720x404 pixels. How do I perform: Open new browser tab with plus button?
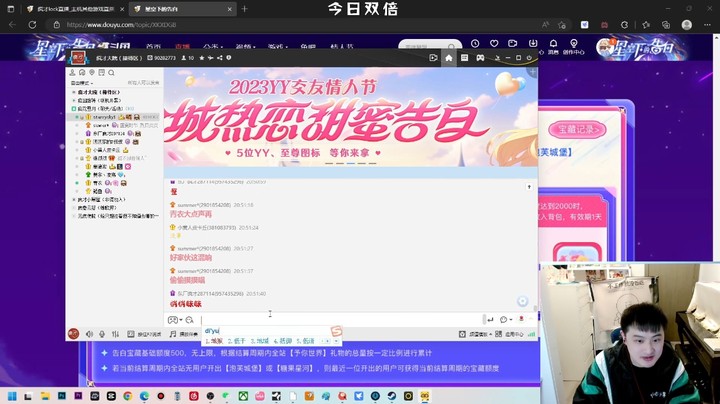pyautogui.click(x=244, y=9)
